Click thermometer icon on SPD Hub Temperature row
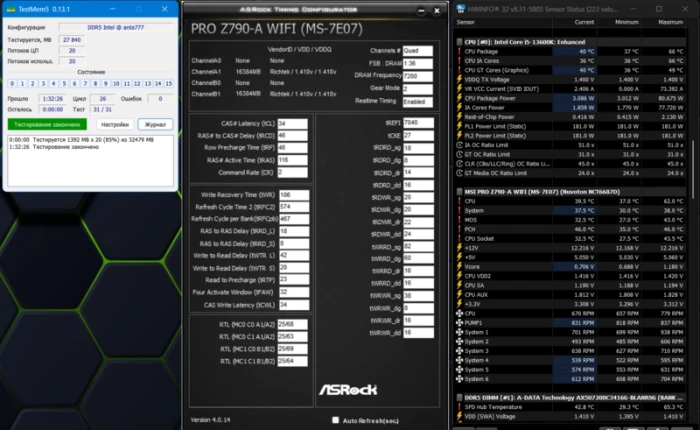 click(x=459, y=407)
